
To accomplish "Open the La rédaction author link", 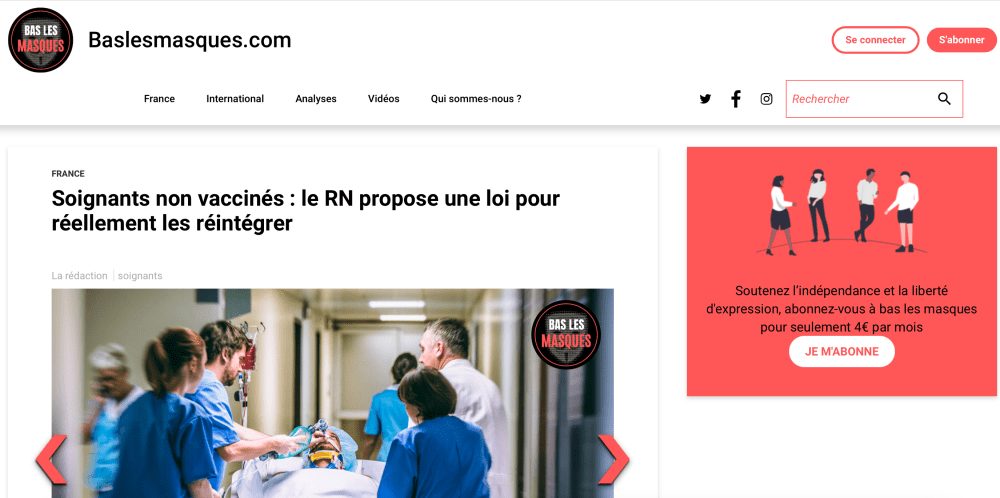I will [x=79, y=276].
